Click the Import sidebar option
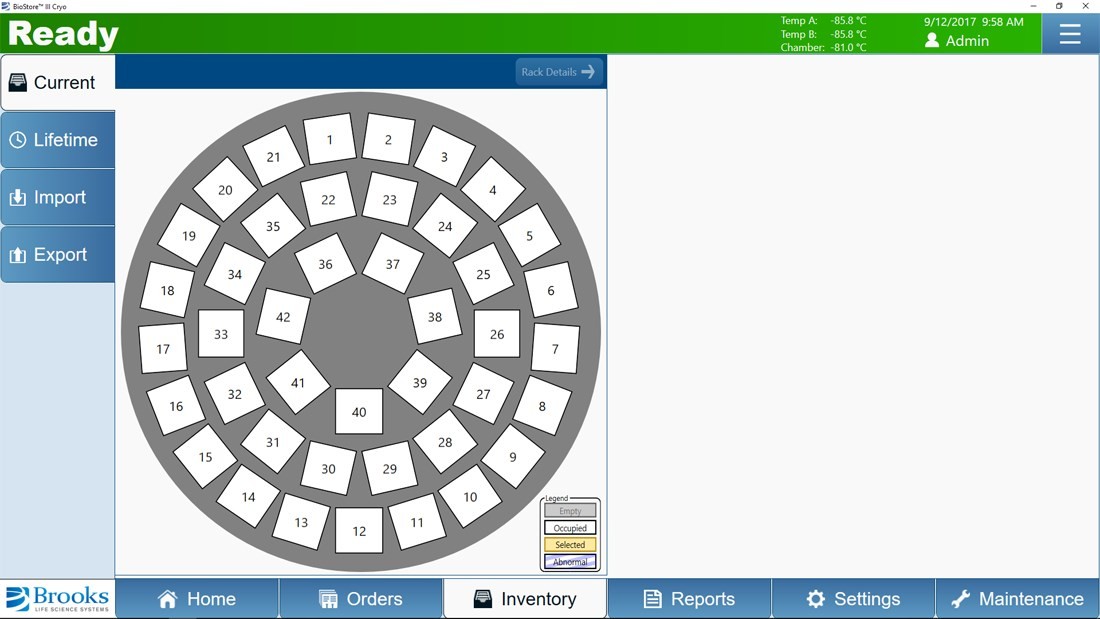Screen dimensions: 1100x619 pyautogui.click(x=58, y=198)
